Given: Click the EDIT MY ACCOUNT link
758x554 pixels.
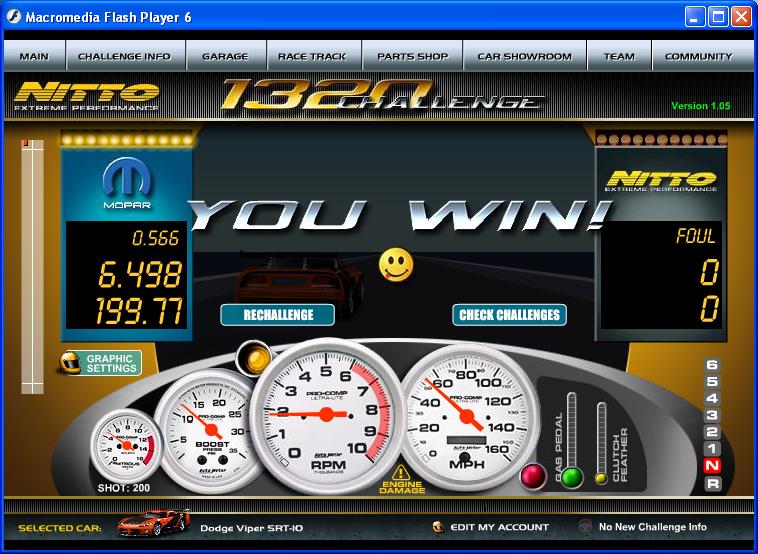Looking at the screenshot, I should point(499,527).
